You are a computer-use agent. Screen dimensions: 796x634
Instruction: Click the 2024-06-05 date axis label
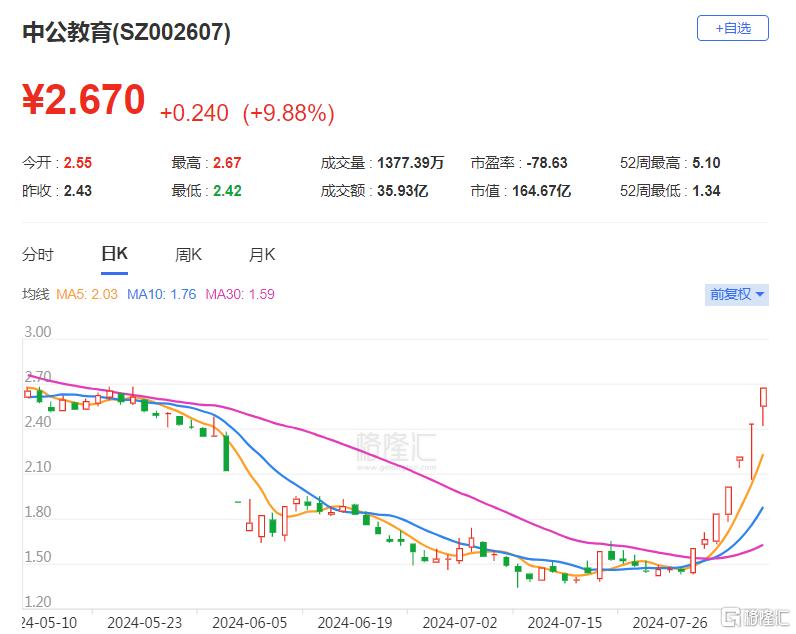250,622
